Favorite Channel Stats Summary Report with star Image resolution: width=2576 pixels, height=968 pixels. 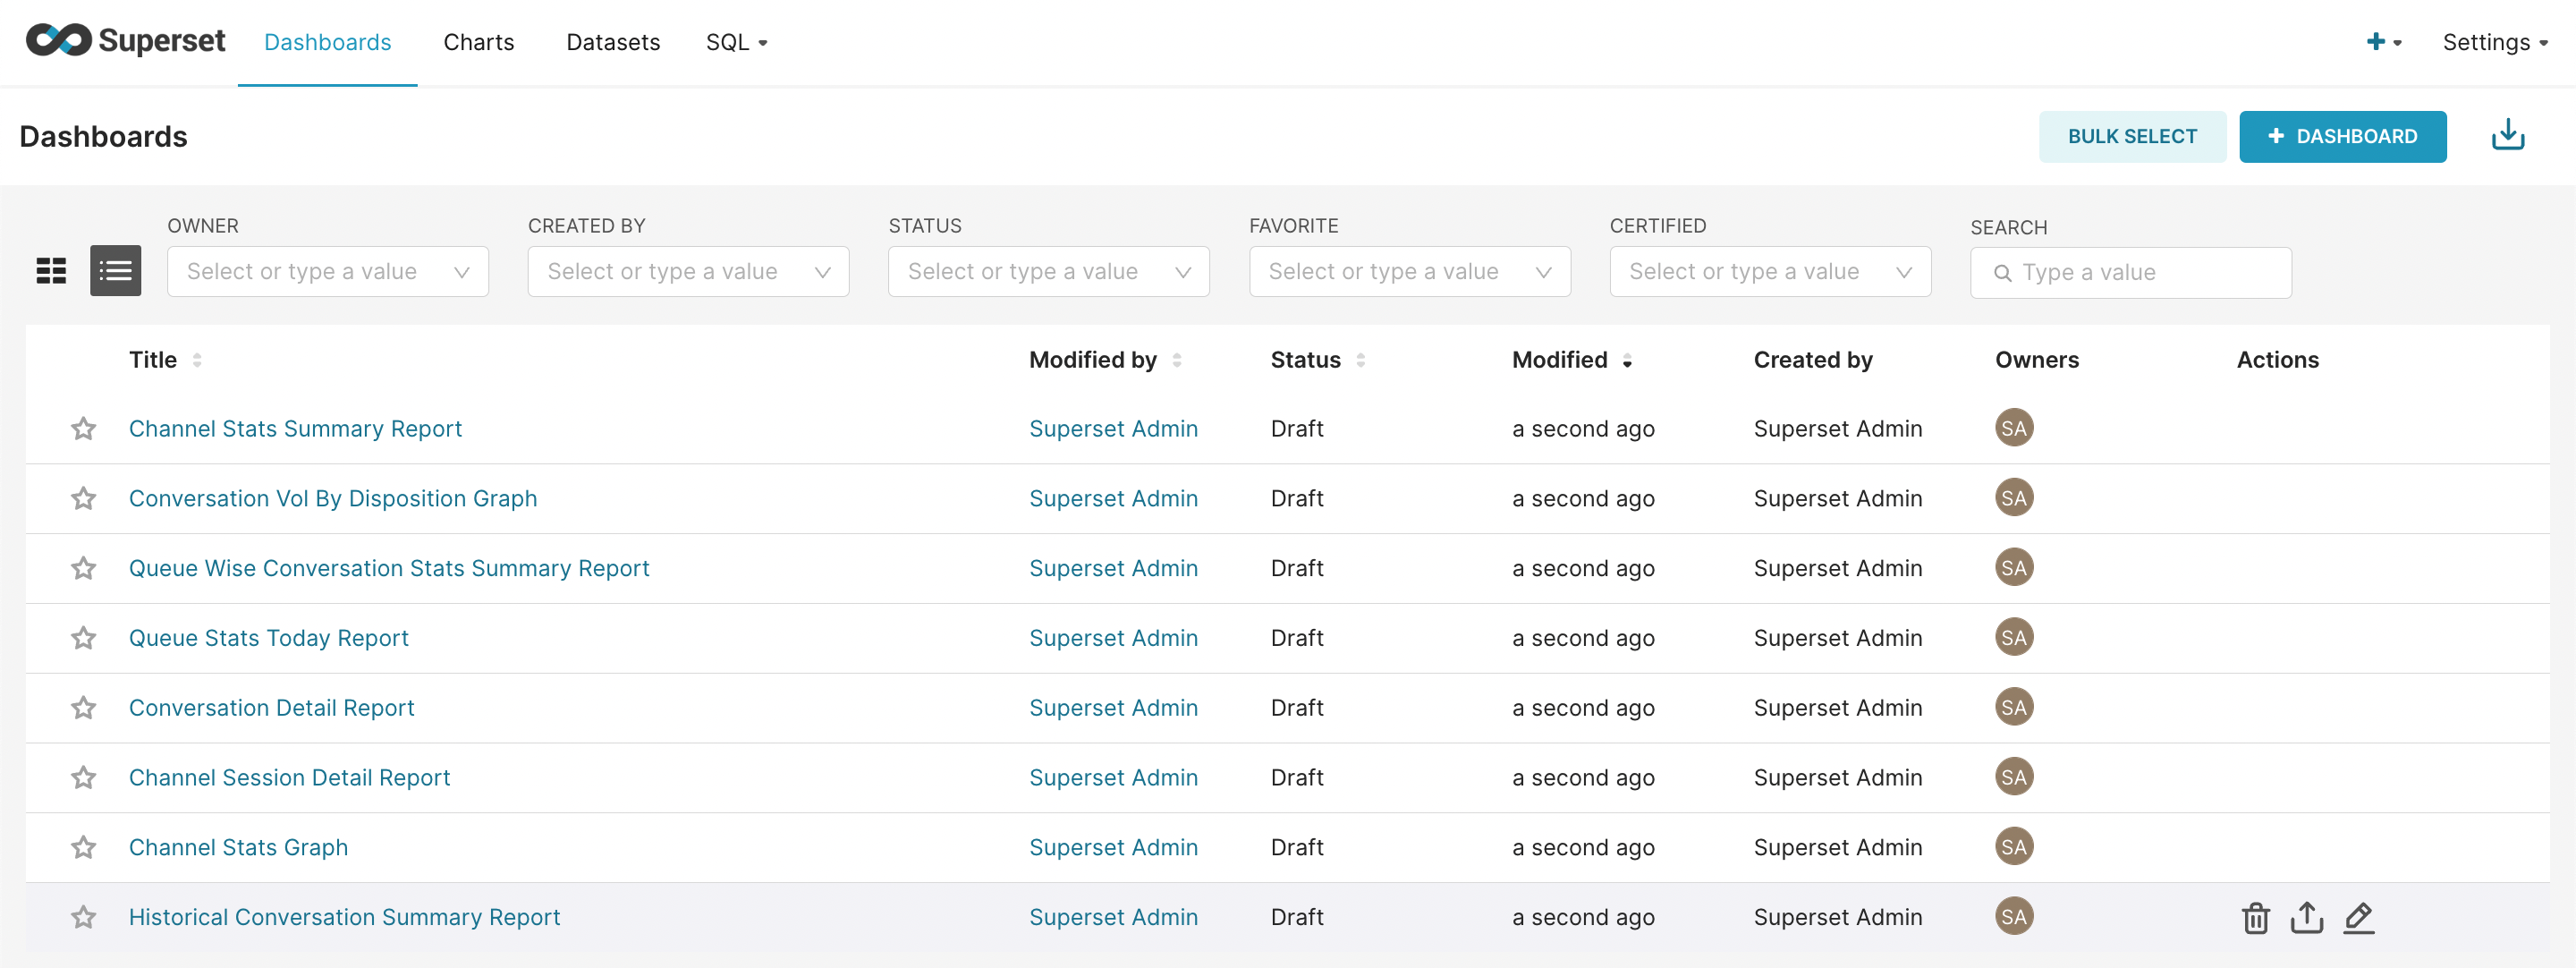(83, 429)
